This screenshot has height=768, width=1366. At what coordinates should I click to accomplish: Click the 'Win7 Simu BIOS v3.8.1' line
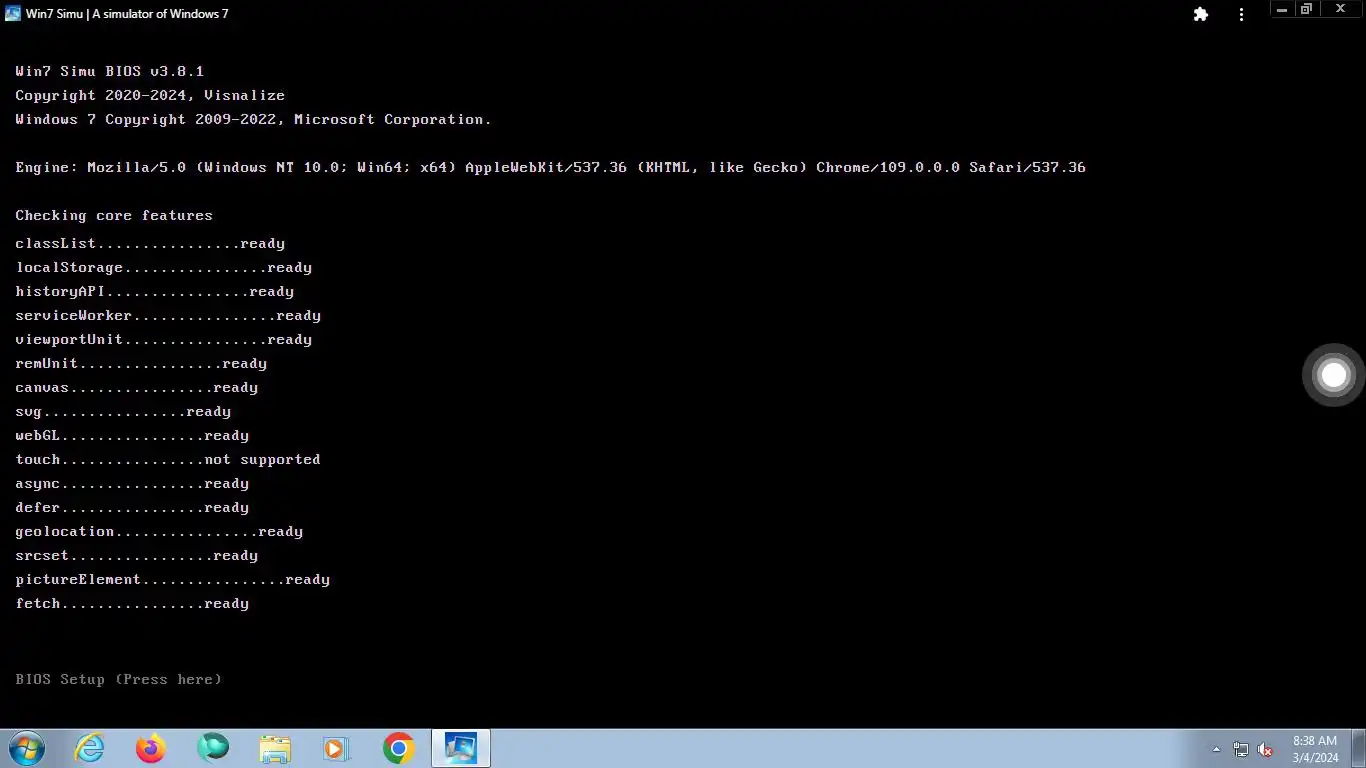110,71
